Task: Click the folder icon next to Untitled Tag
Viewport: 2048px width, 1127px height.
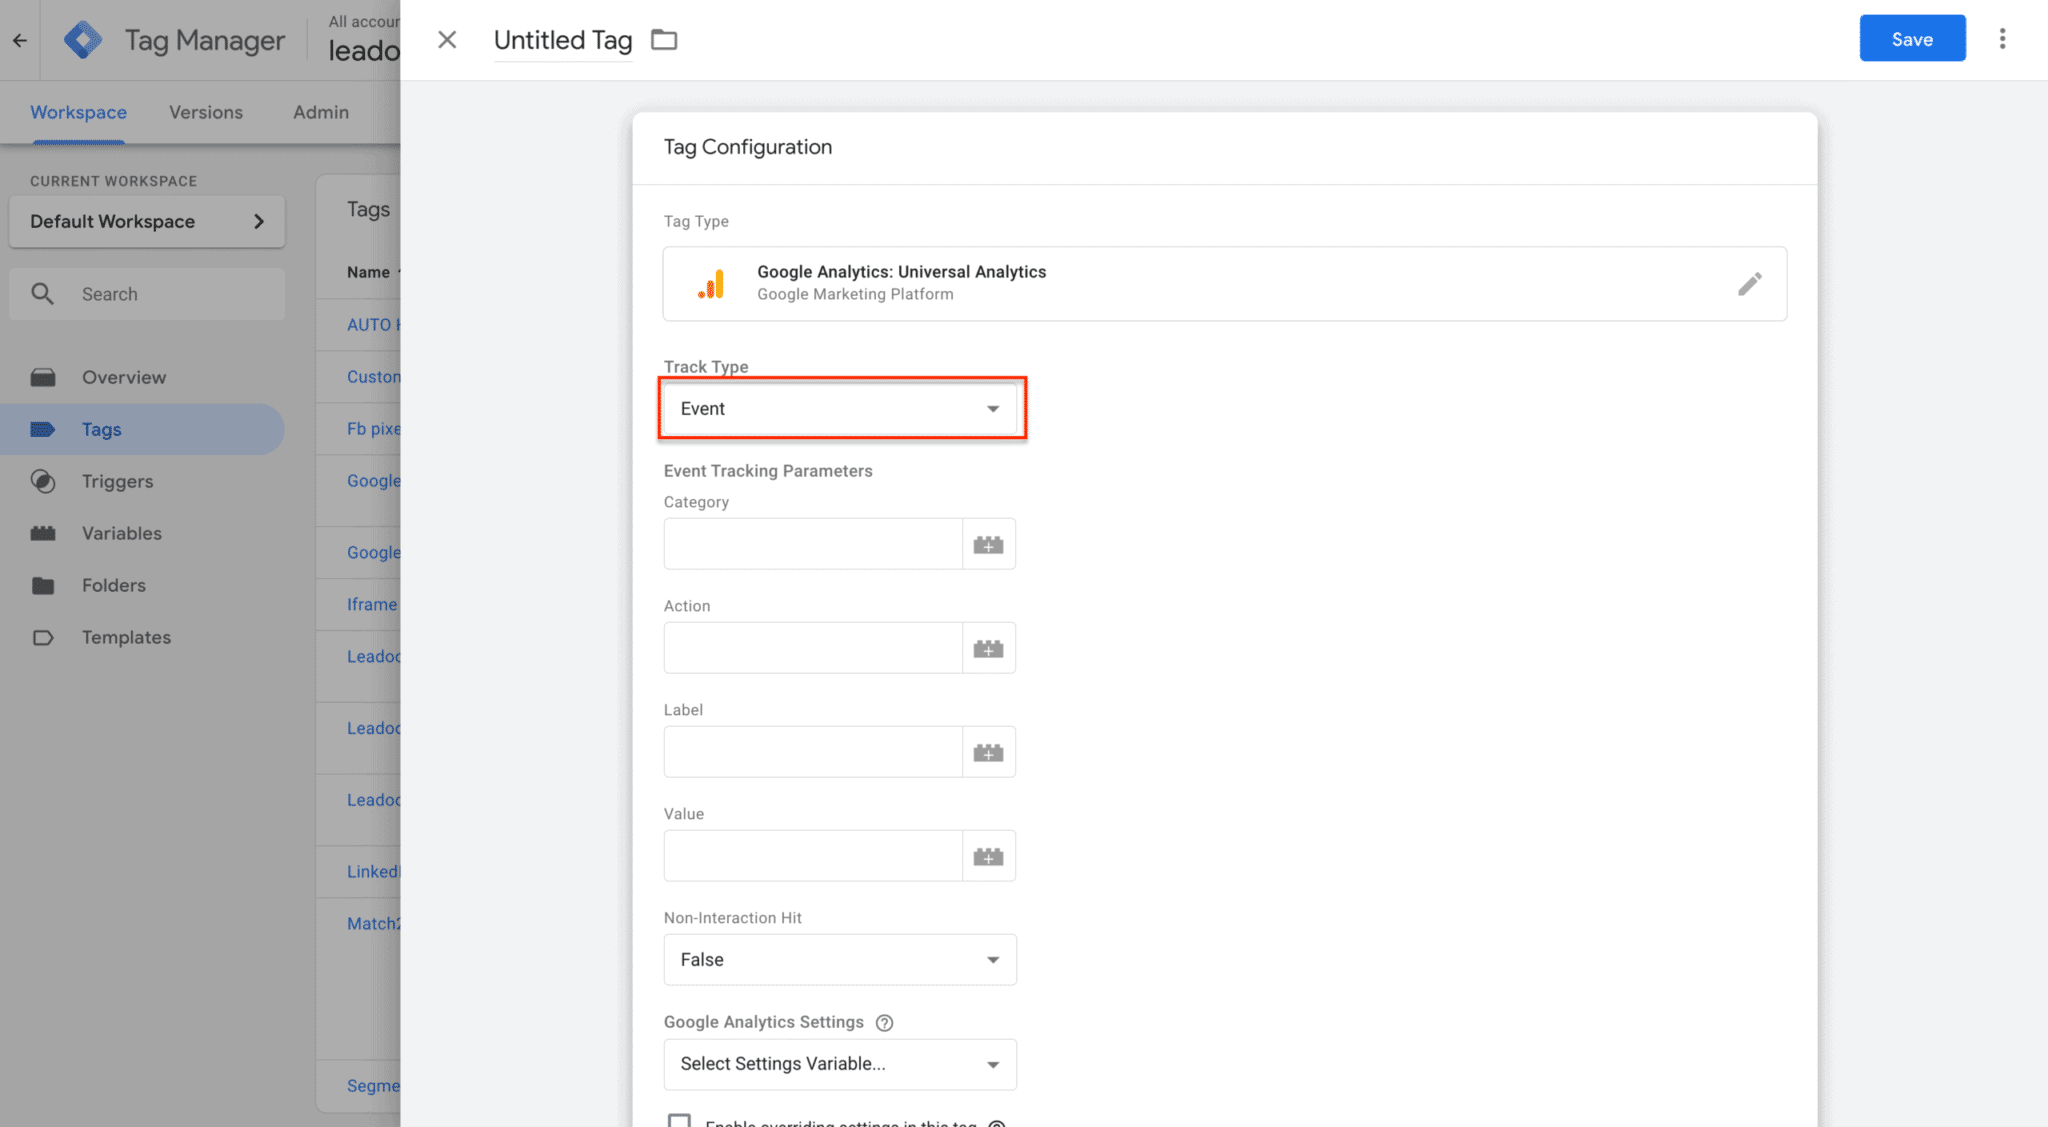Action: coord(664,39)
